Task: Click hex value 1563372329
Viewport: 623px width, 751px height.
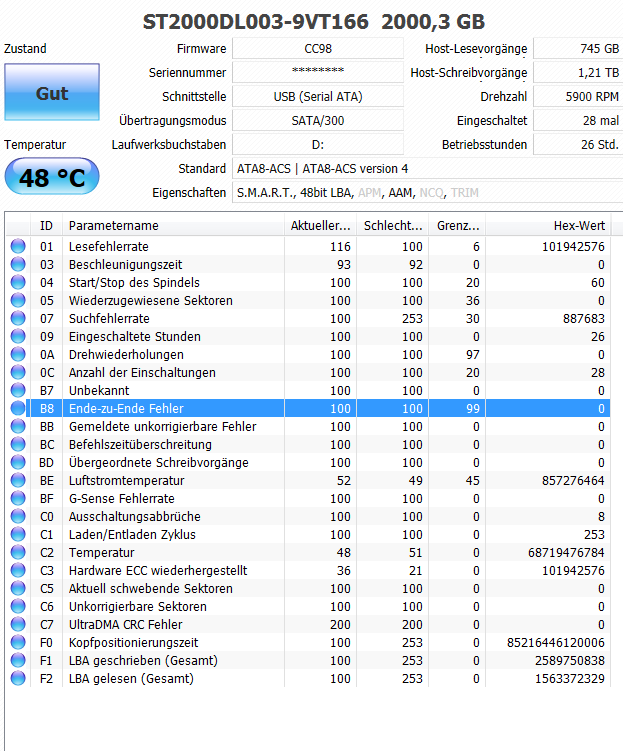Action: (570, 678)
